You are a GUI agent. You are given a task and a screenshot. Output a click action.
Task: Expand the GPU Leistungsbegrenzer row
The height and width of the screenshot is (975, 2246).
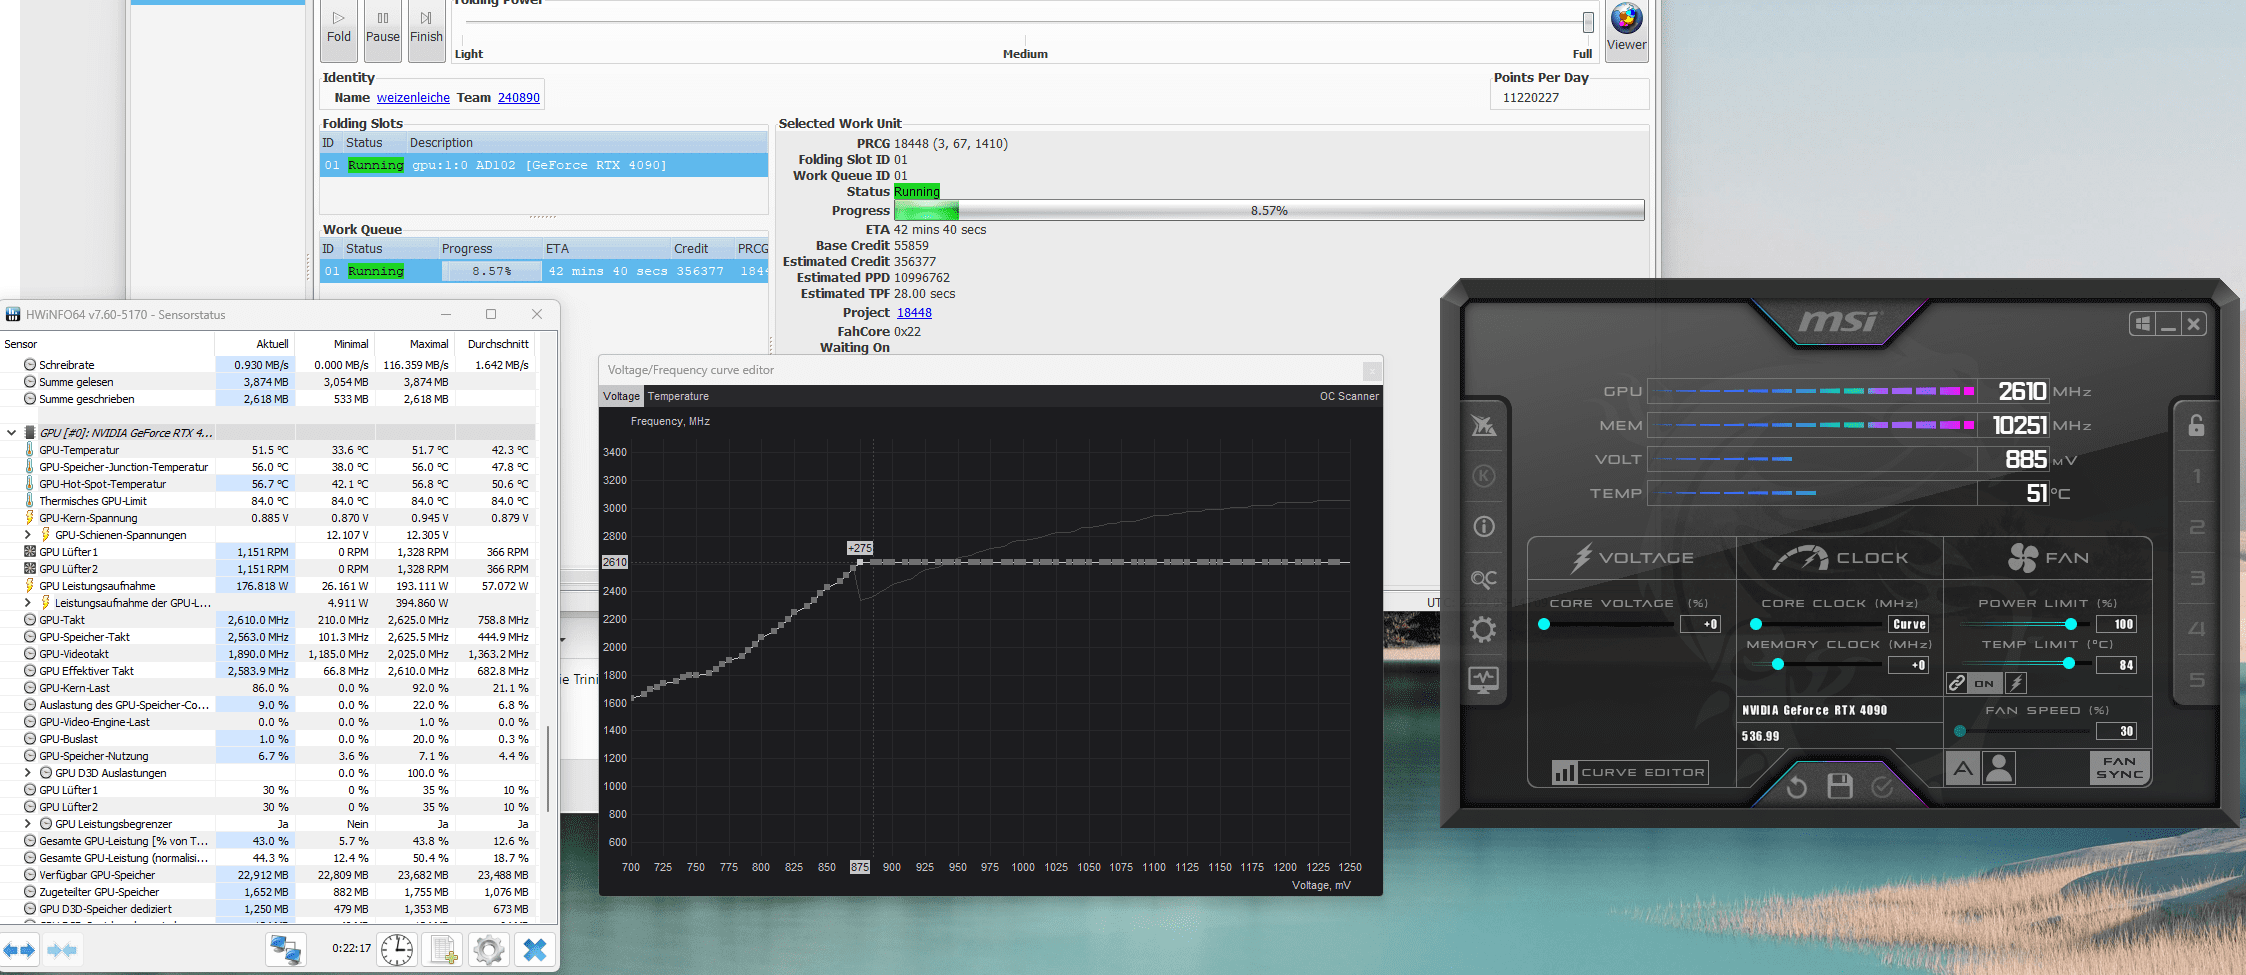27,824
